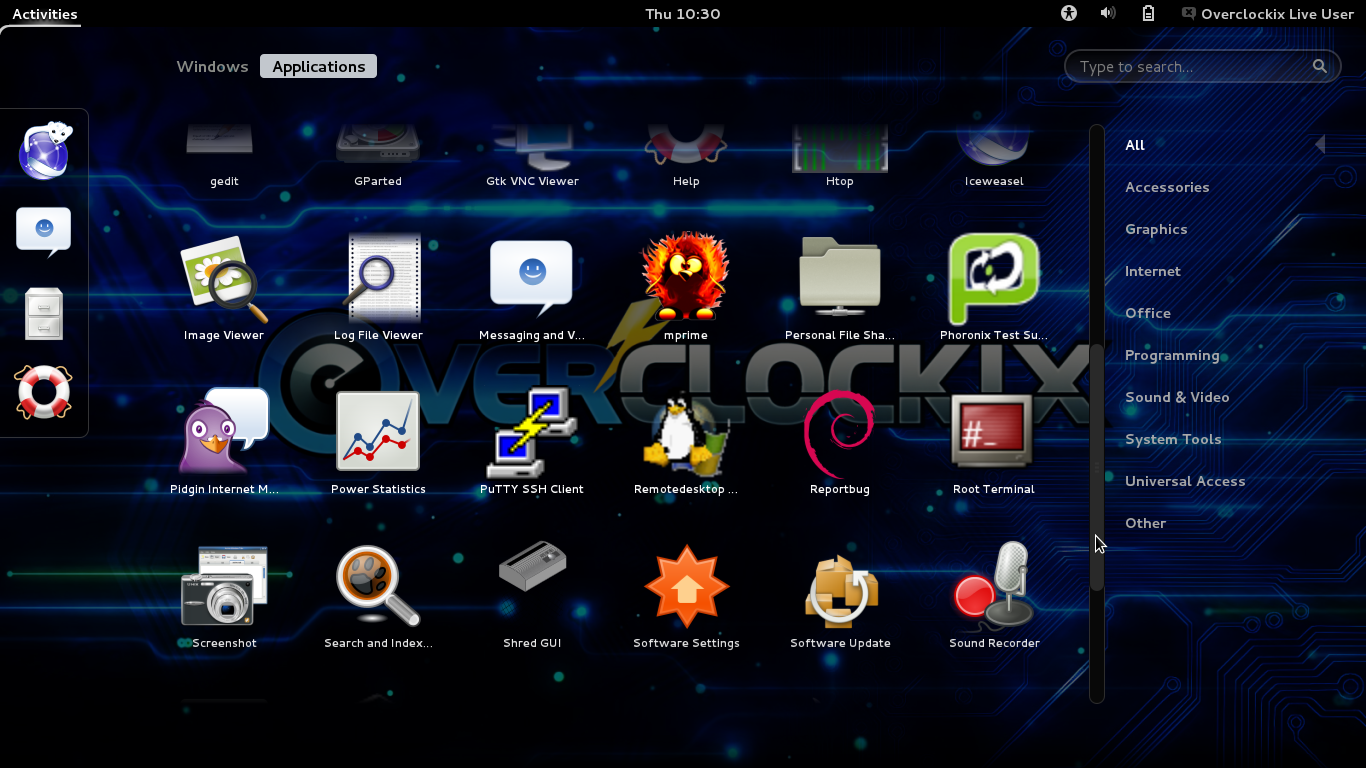The height and width of the screenshot is (768, 1366).
Task: Launch Power Statistics
Action: tap(378, 442)
